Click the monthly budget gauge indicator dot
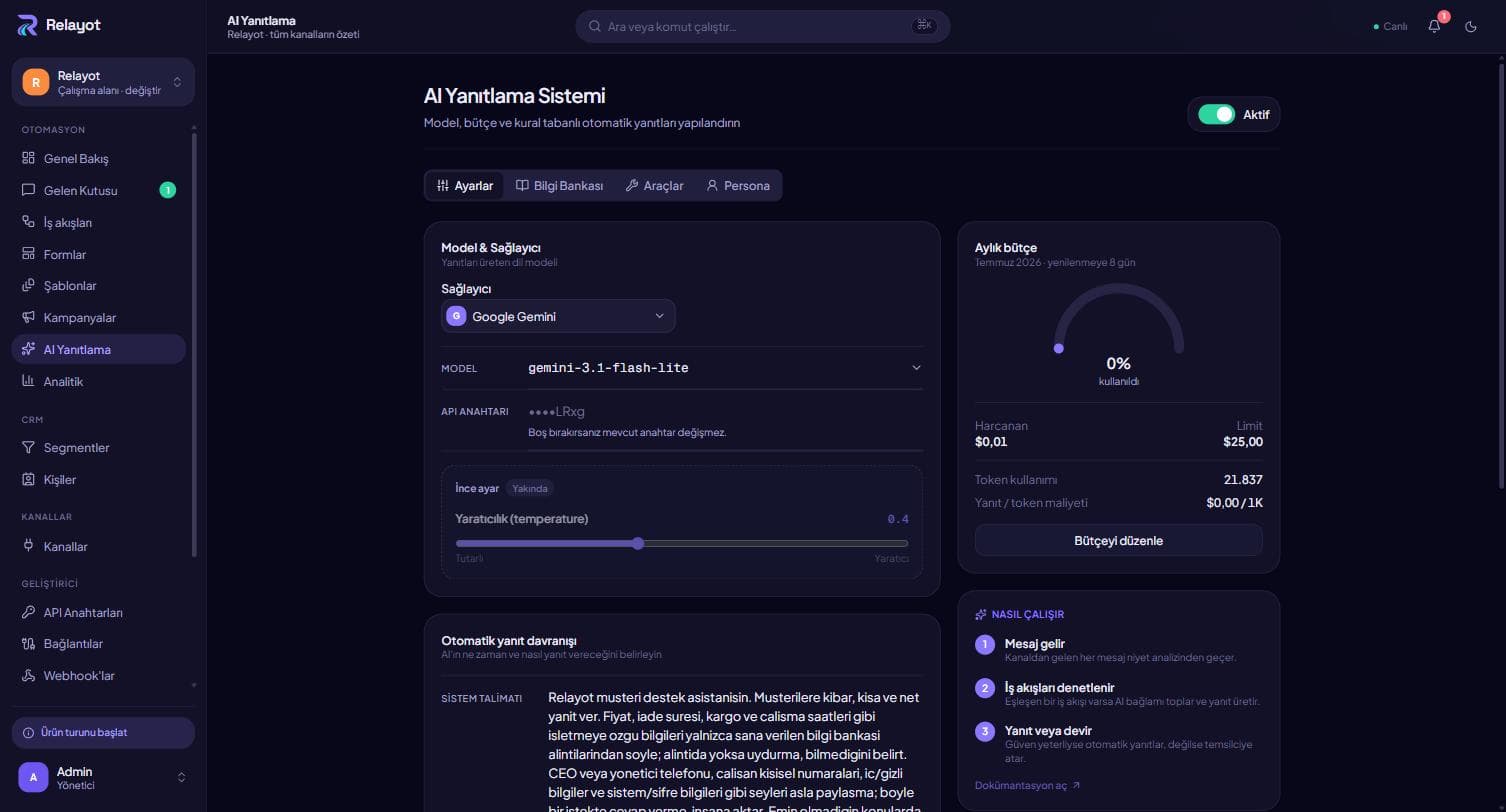Image resolution: width=1506 pixels, height=812 pixels. pyautogui.click(x=1058, y=348)
